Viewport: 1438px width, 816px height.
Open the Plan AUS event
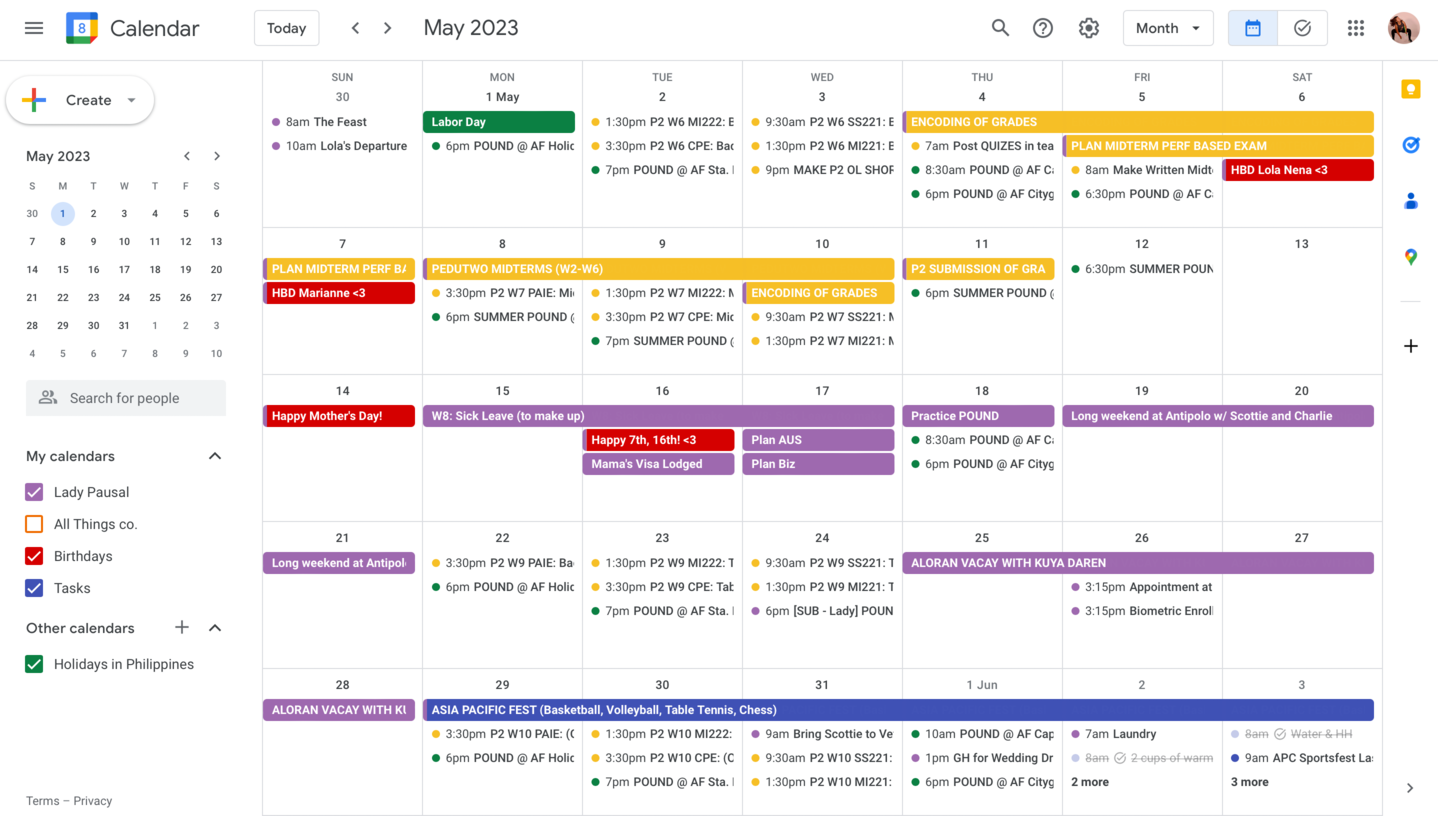click(818, 440)
